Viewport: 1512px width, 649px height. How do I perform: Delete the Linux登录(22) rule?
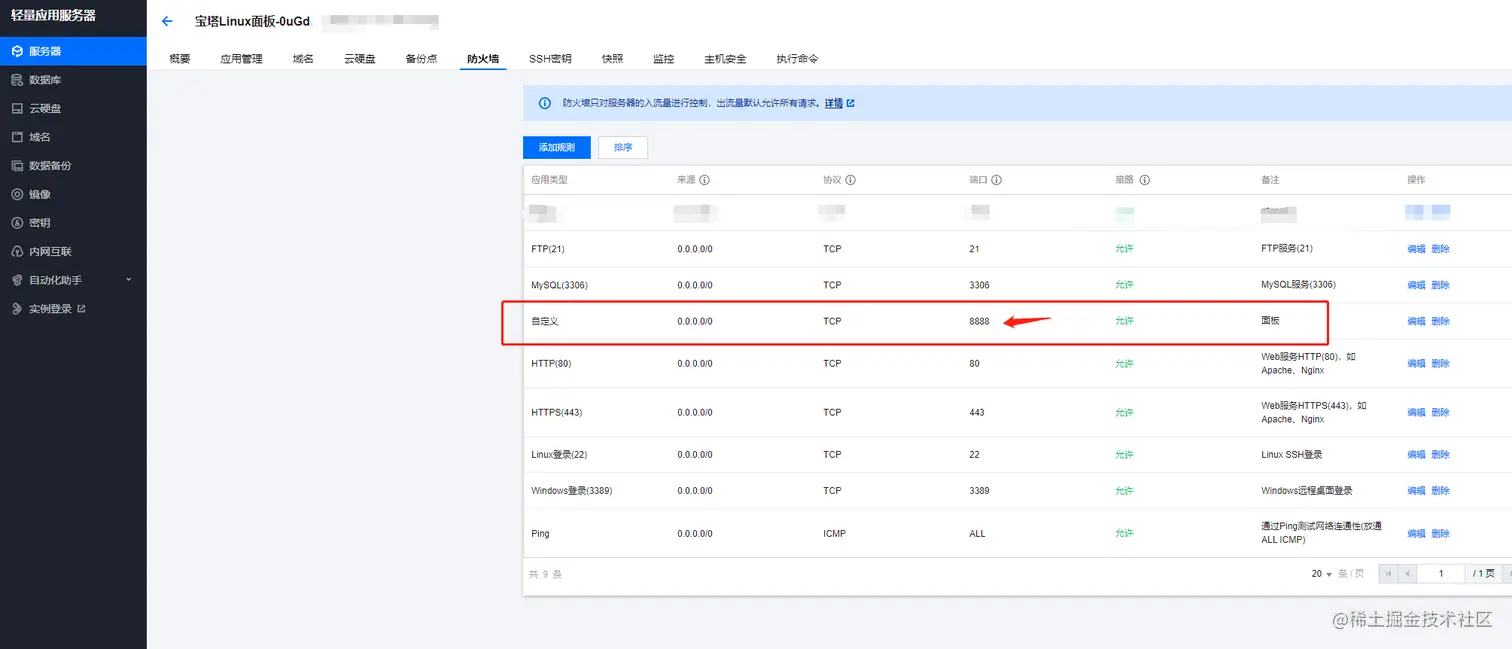1440,454
